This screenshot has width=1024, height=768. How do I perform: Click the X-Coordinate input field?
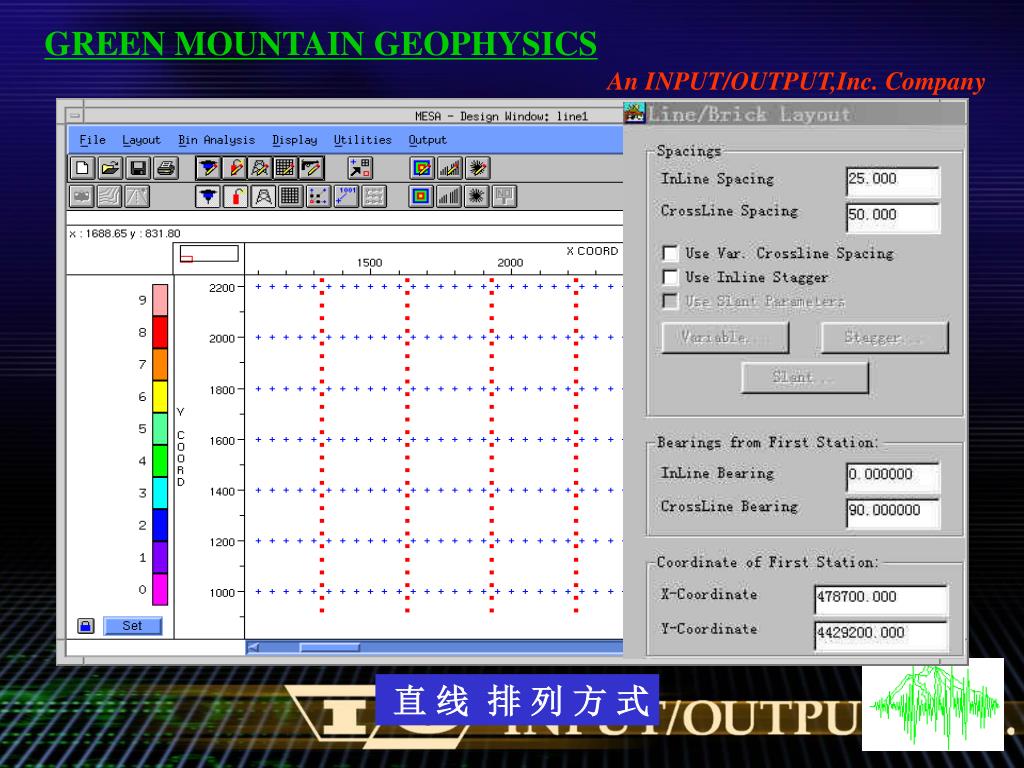coord(881,599)
